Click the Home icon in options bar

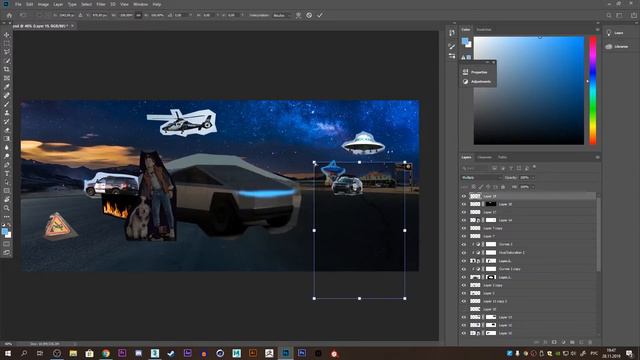[9, 15]
